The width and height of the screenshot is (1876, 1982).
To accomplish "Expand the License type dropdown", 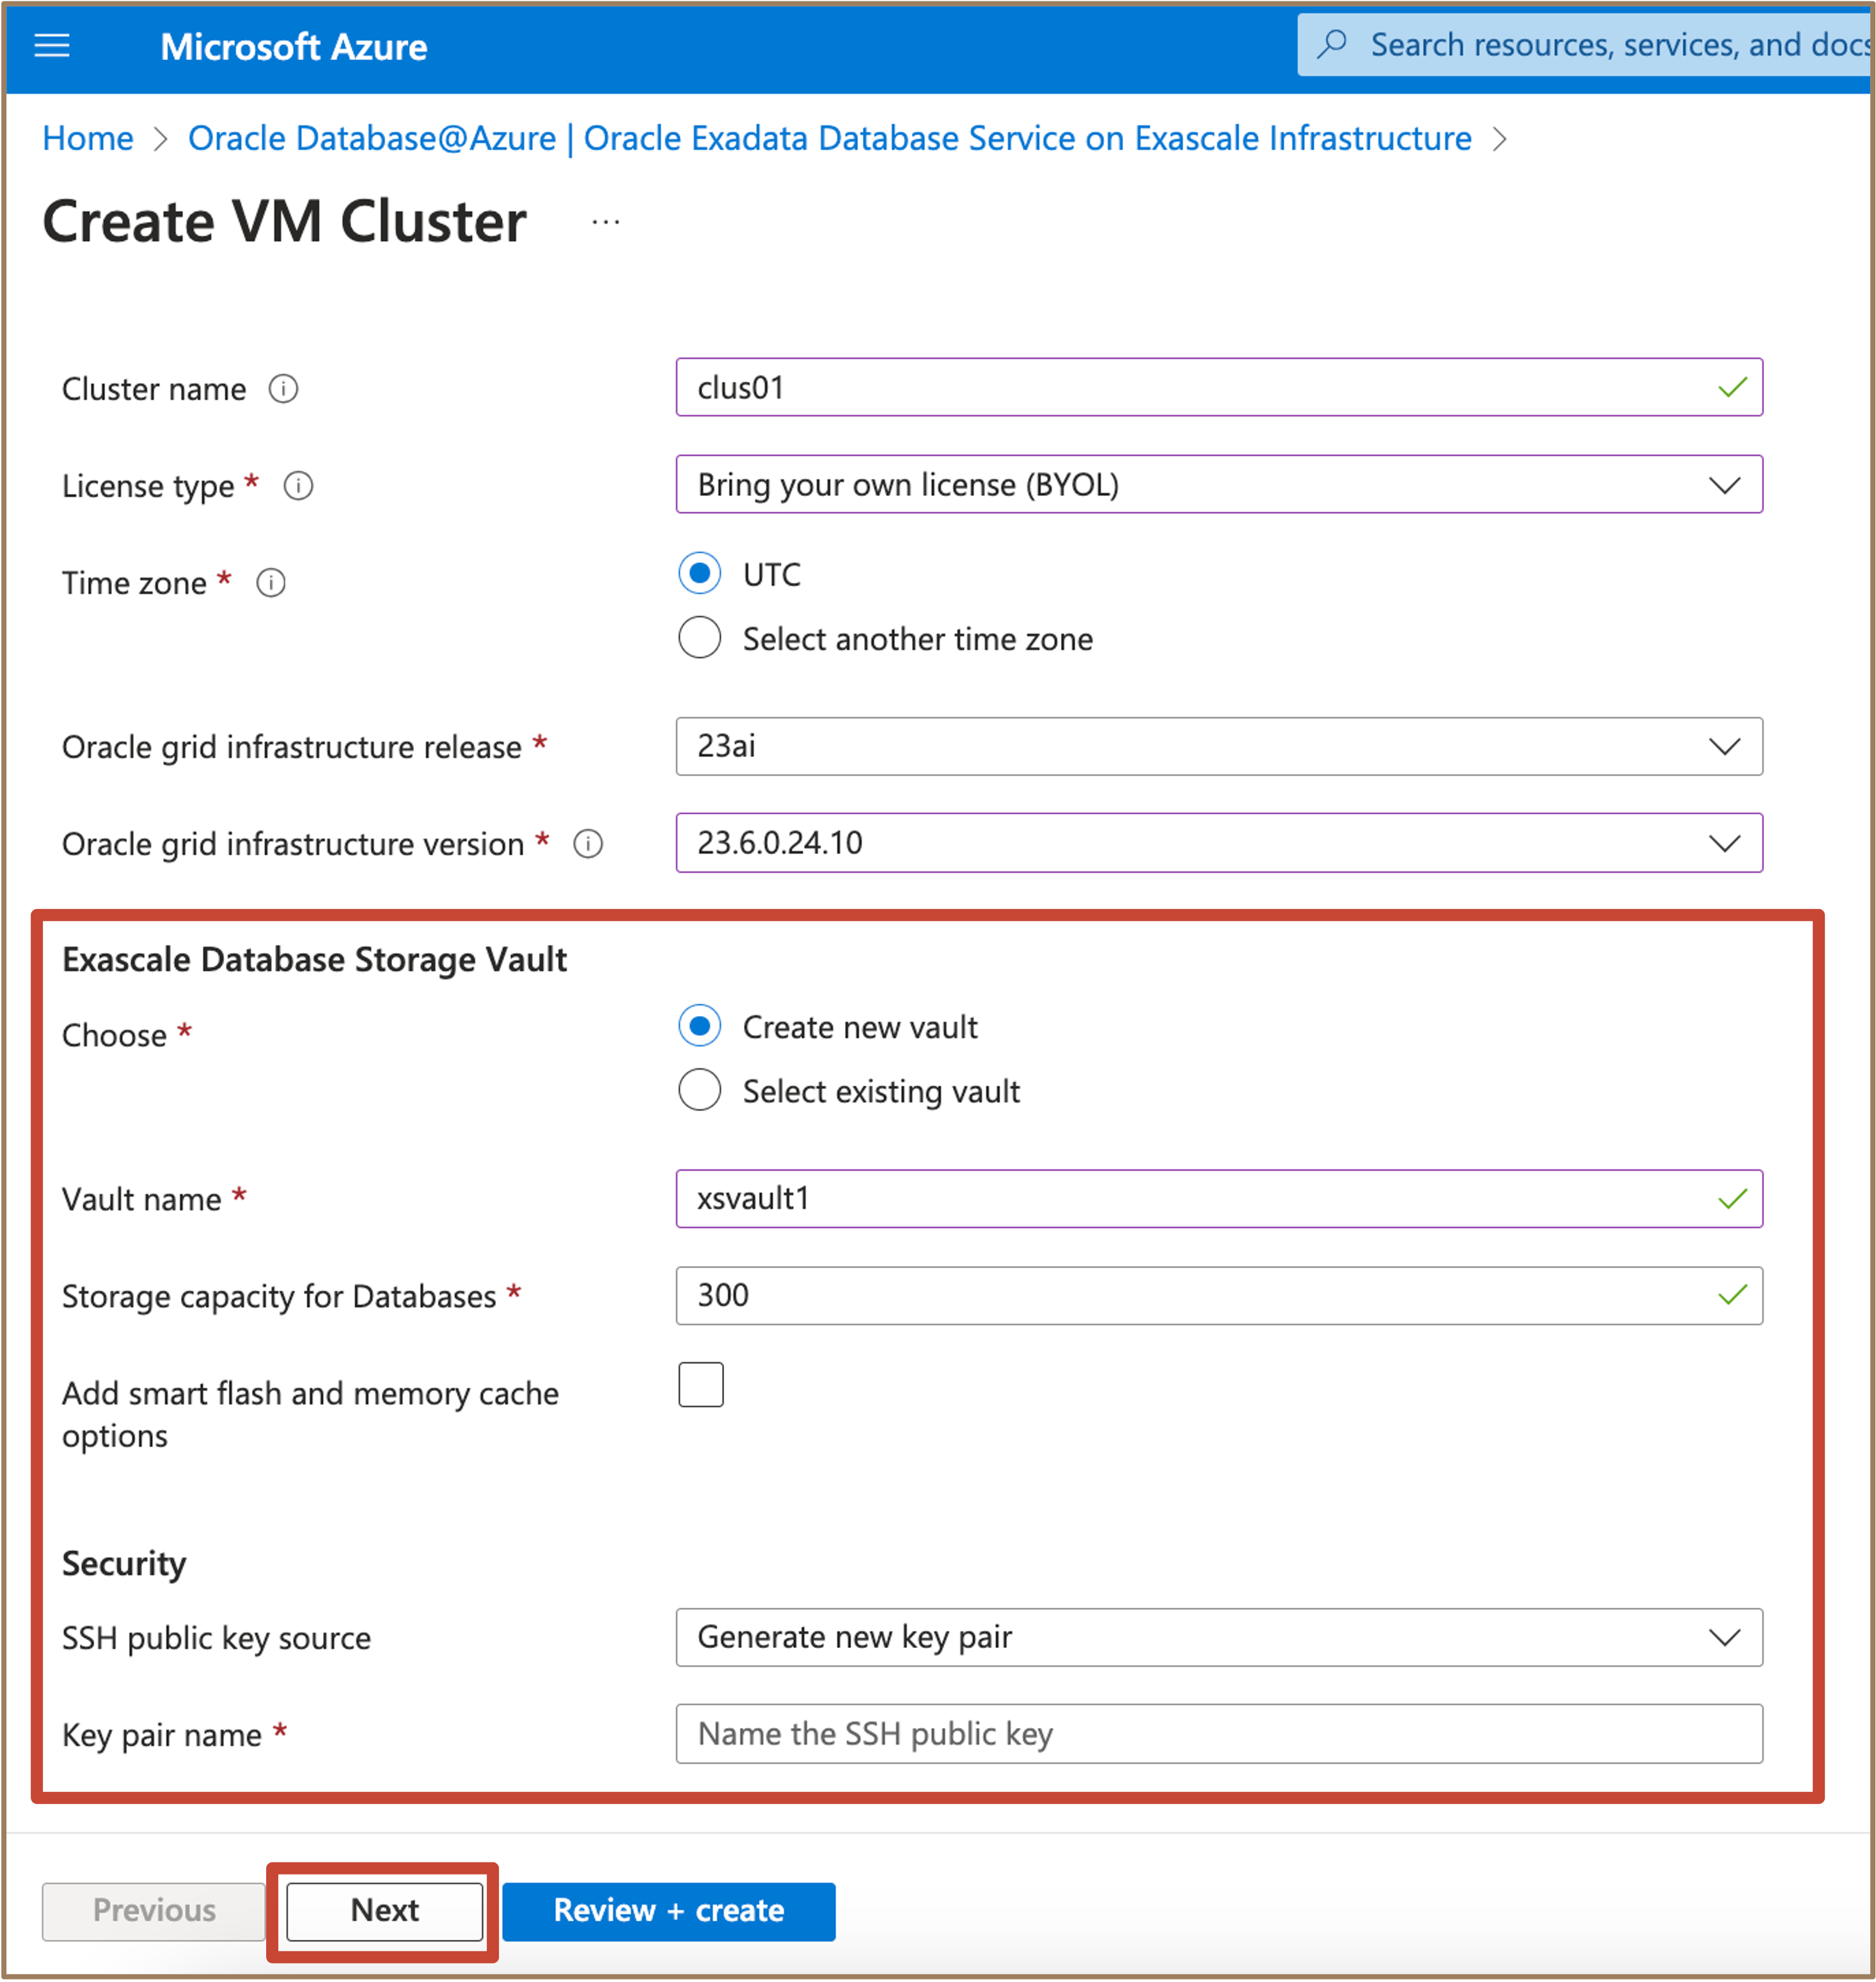I will tap(1218, 485).
